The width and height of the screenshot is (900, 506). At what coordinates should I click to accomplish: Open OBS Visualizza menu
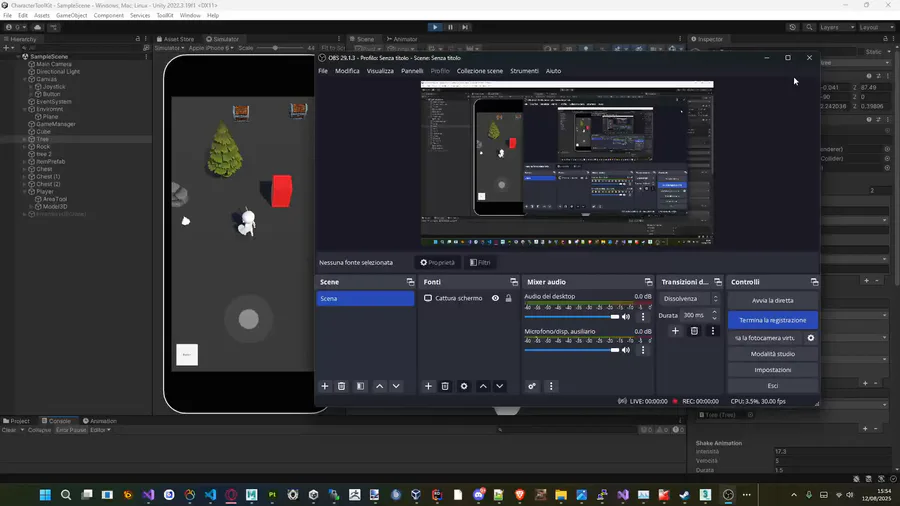click(x=380, y=71)
